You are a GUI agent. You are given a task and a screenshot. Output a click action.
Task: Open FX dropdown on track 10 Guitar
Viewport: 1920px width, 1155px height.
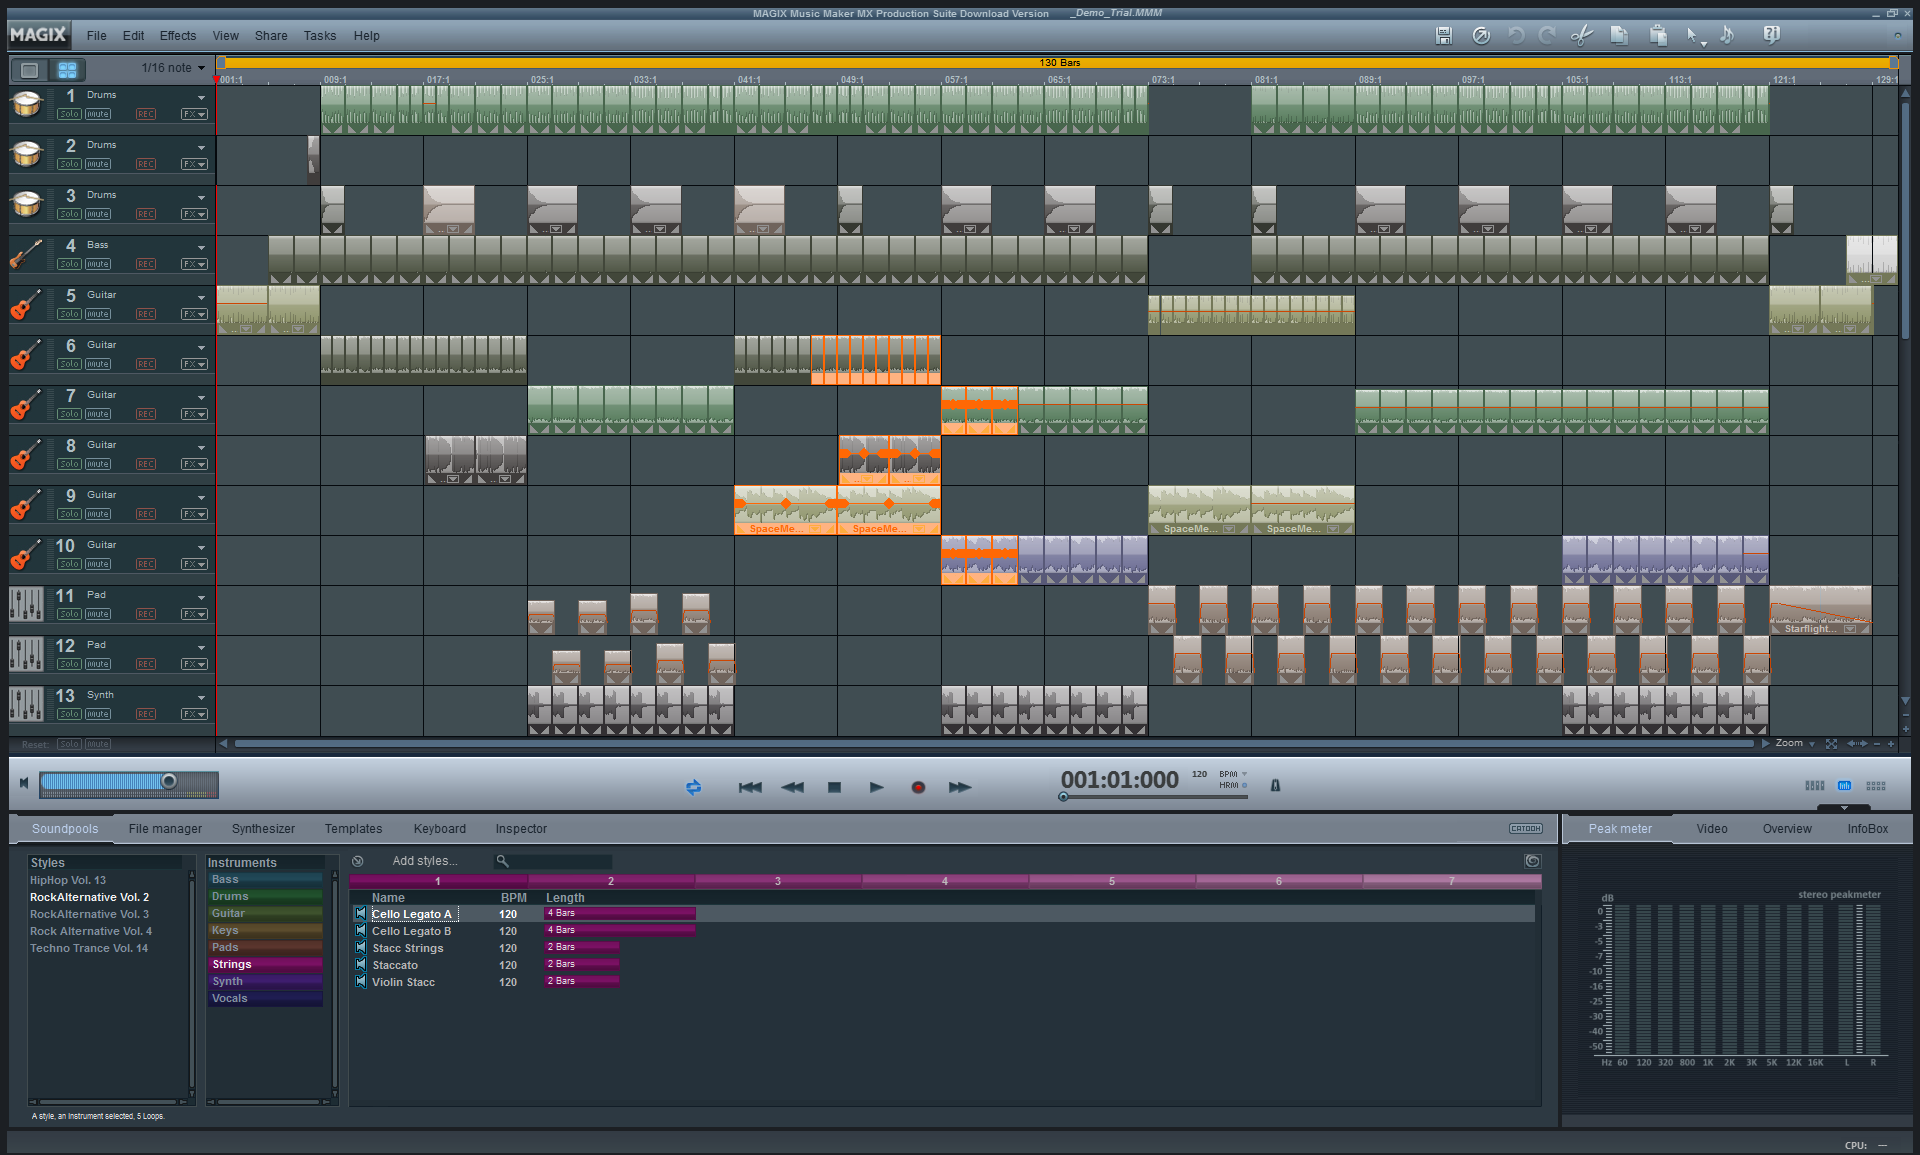tap(194, 564)
